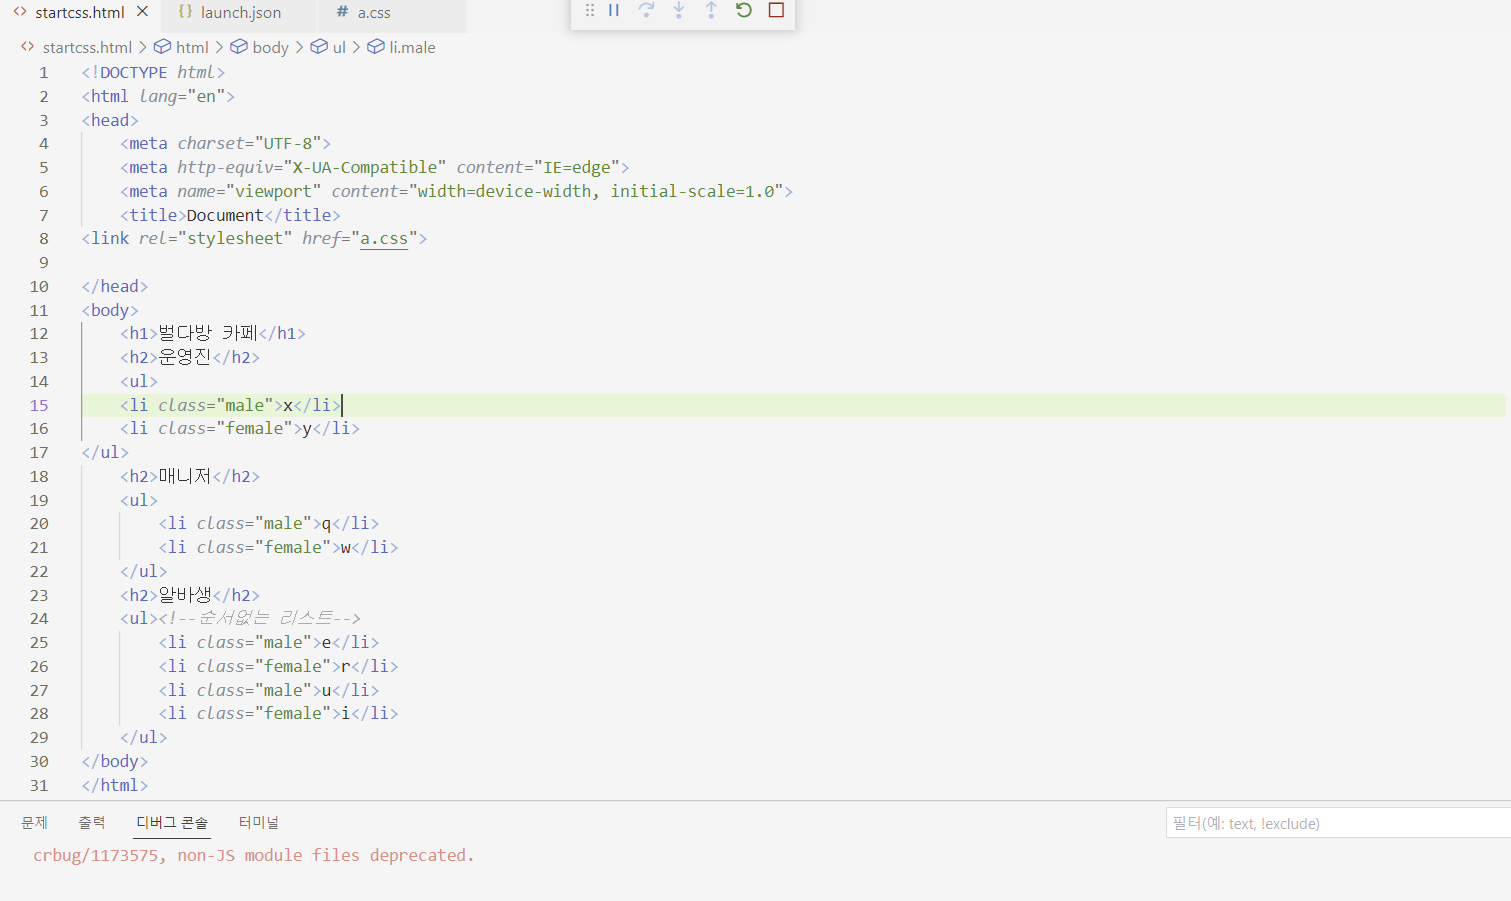Click the li item containing y
Image resolution: width=1511 pixels, height=901 pixels.
[240, 429]
